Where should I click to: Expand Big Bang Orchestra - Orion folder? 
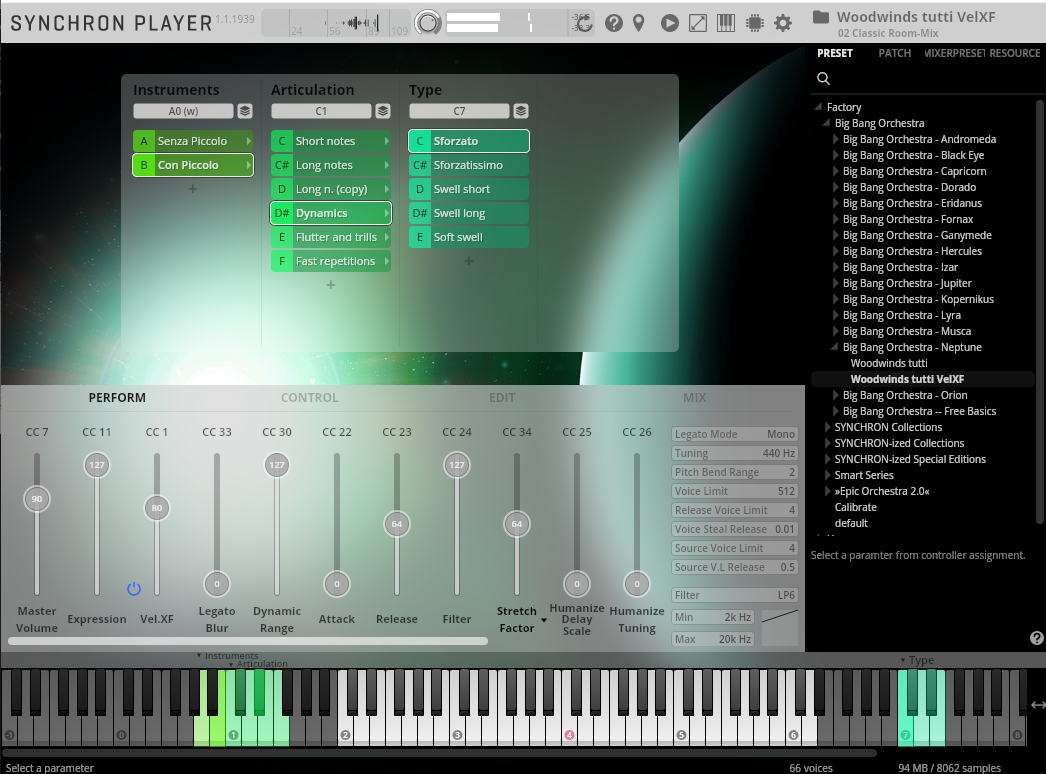pos(835,395)
